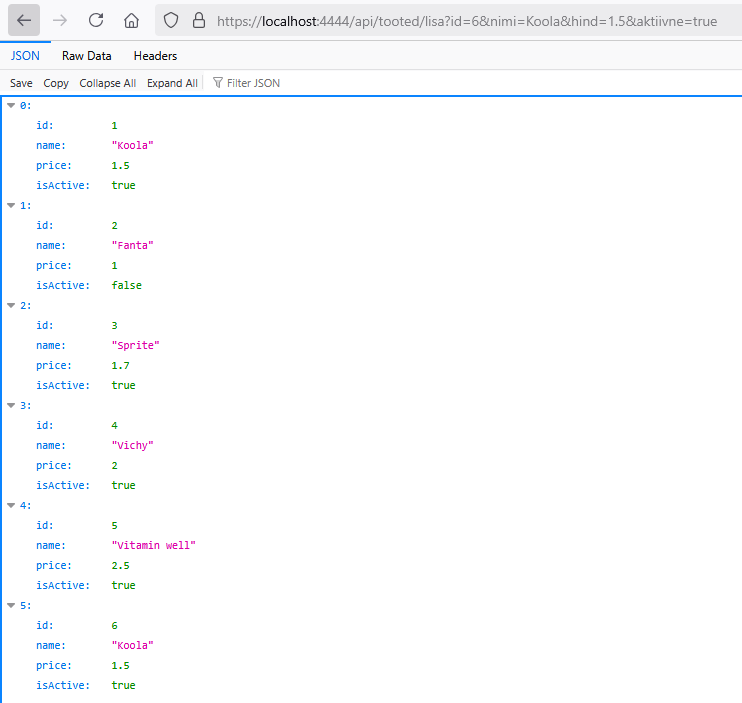Switch to the Raw Data tab

click(87, 56)
